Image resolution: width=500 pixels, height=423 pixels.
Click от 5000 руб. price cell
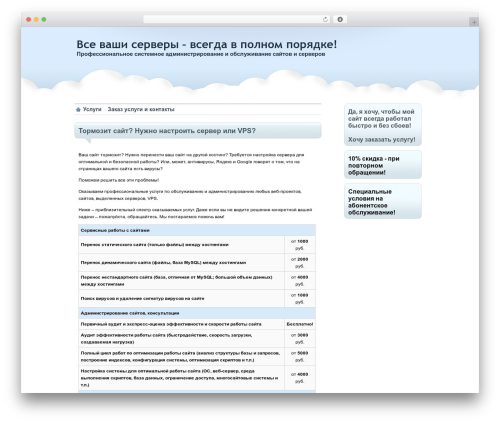click(x=300, y=357)
